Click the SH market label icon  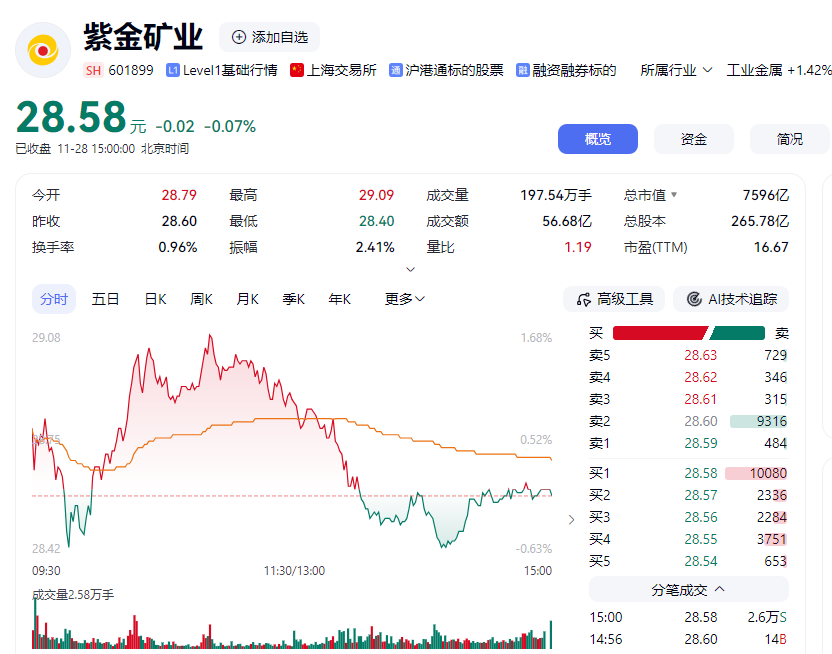tap(93, 70)
